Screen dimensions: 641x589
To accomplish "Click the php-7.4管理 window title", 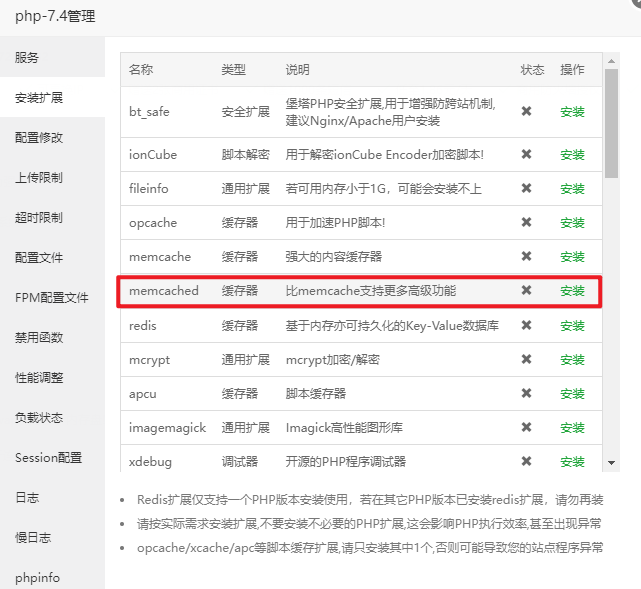I will (x=55, y=16).
